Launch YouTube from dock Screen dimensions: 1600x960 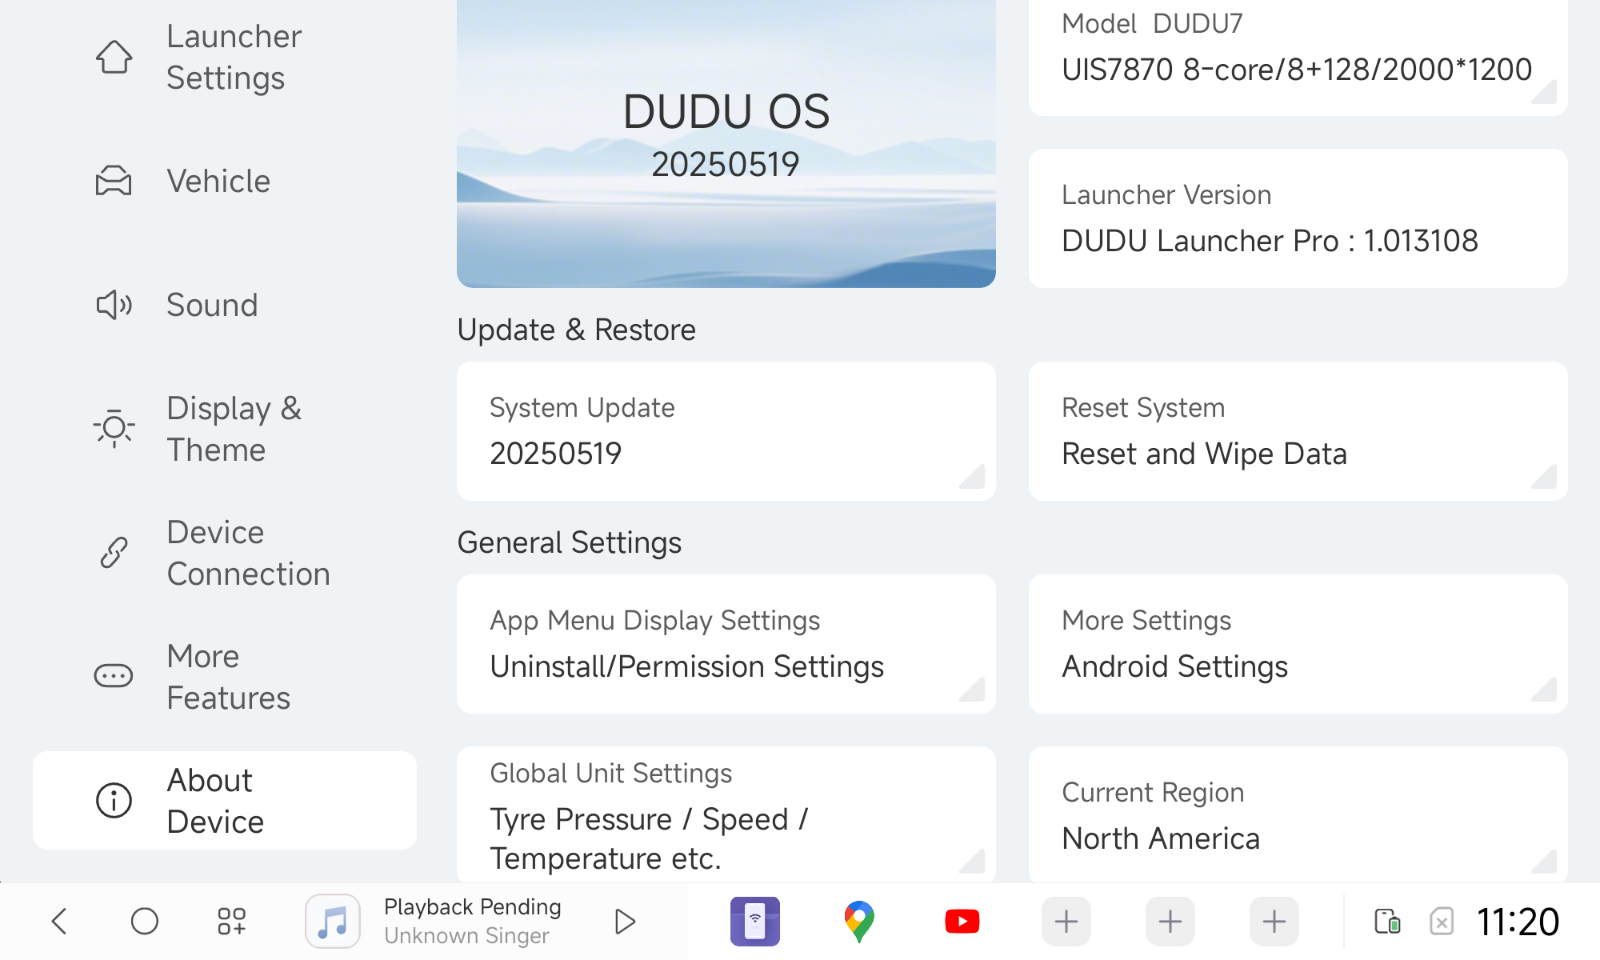[x=962, y=921]
